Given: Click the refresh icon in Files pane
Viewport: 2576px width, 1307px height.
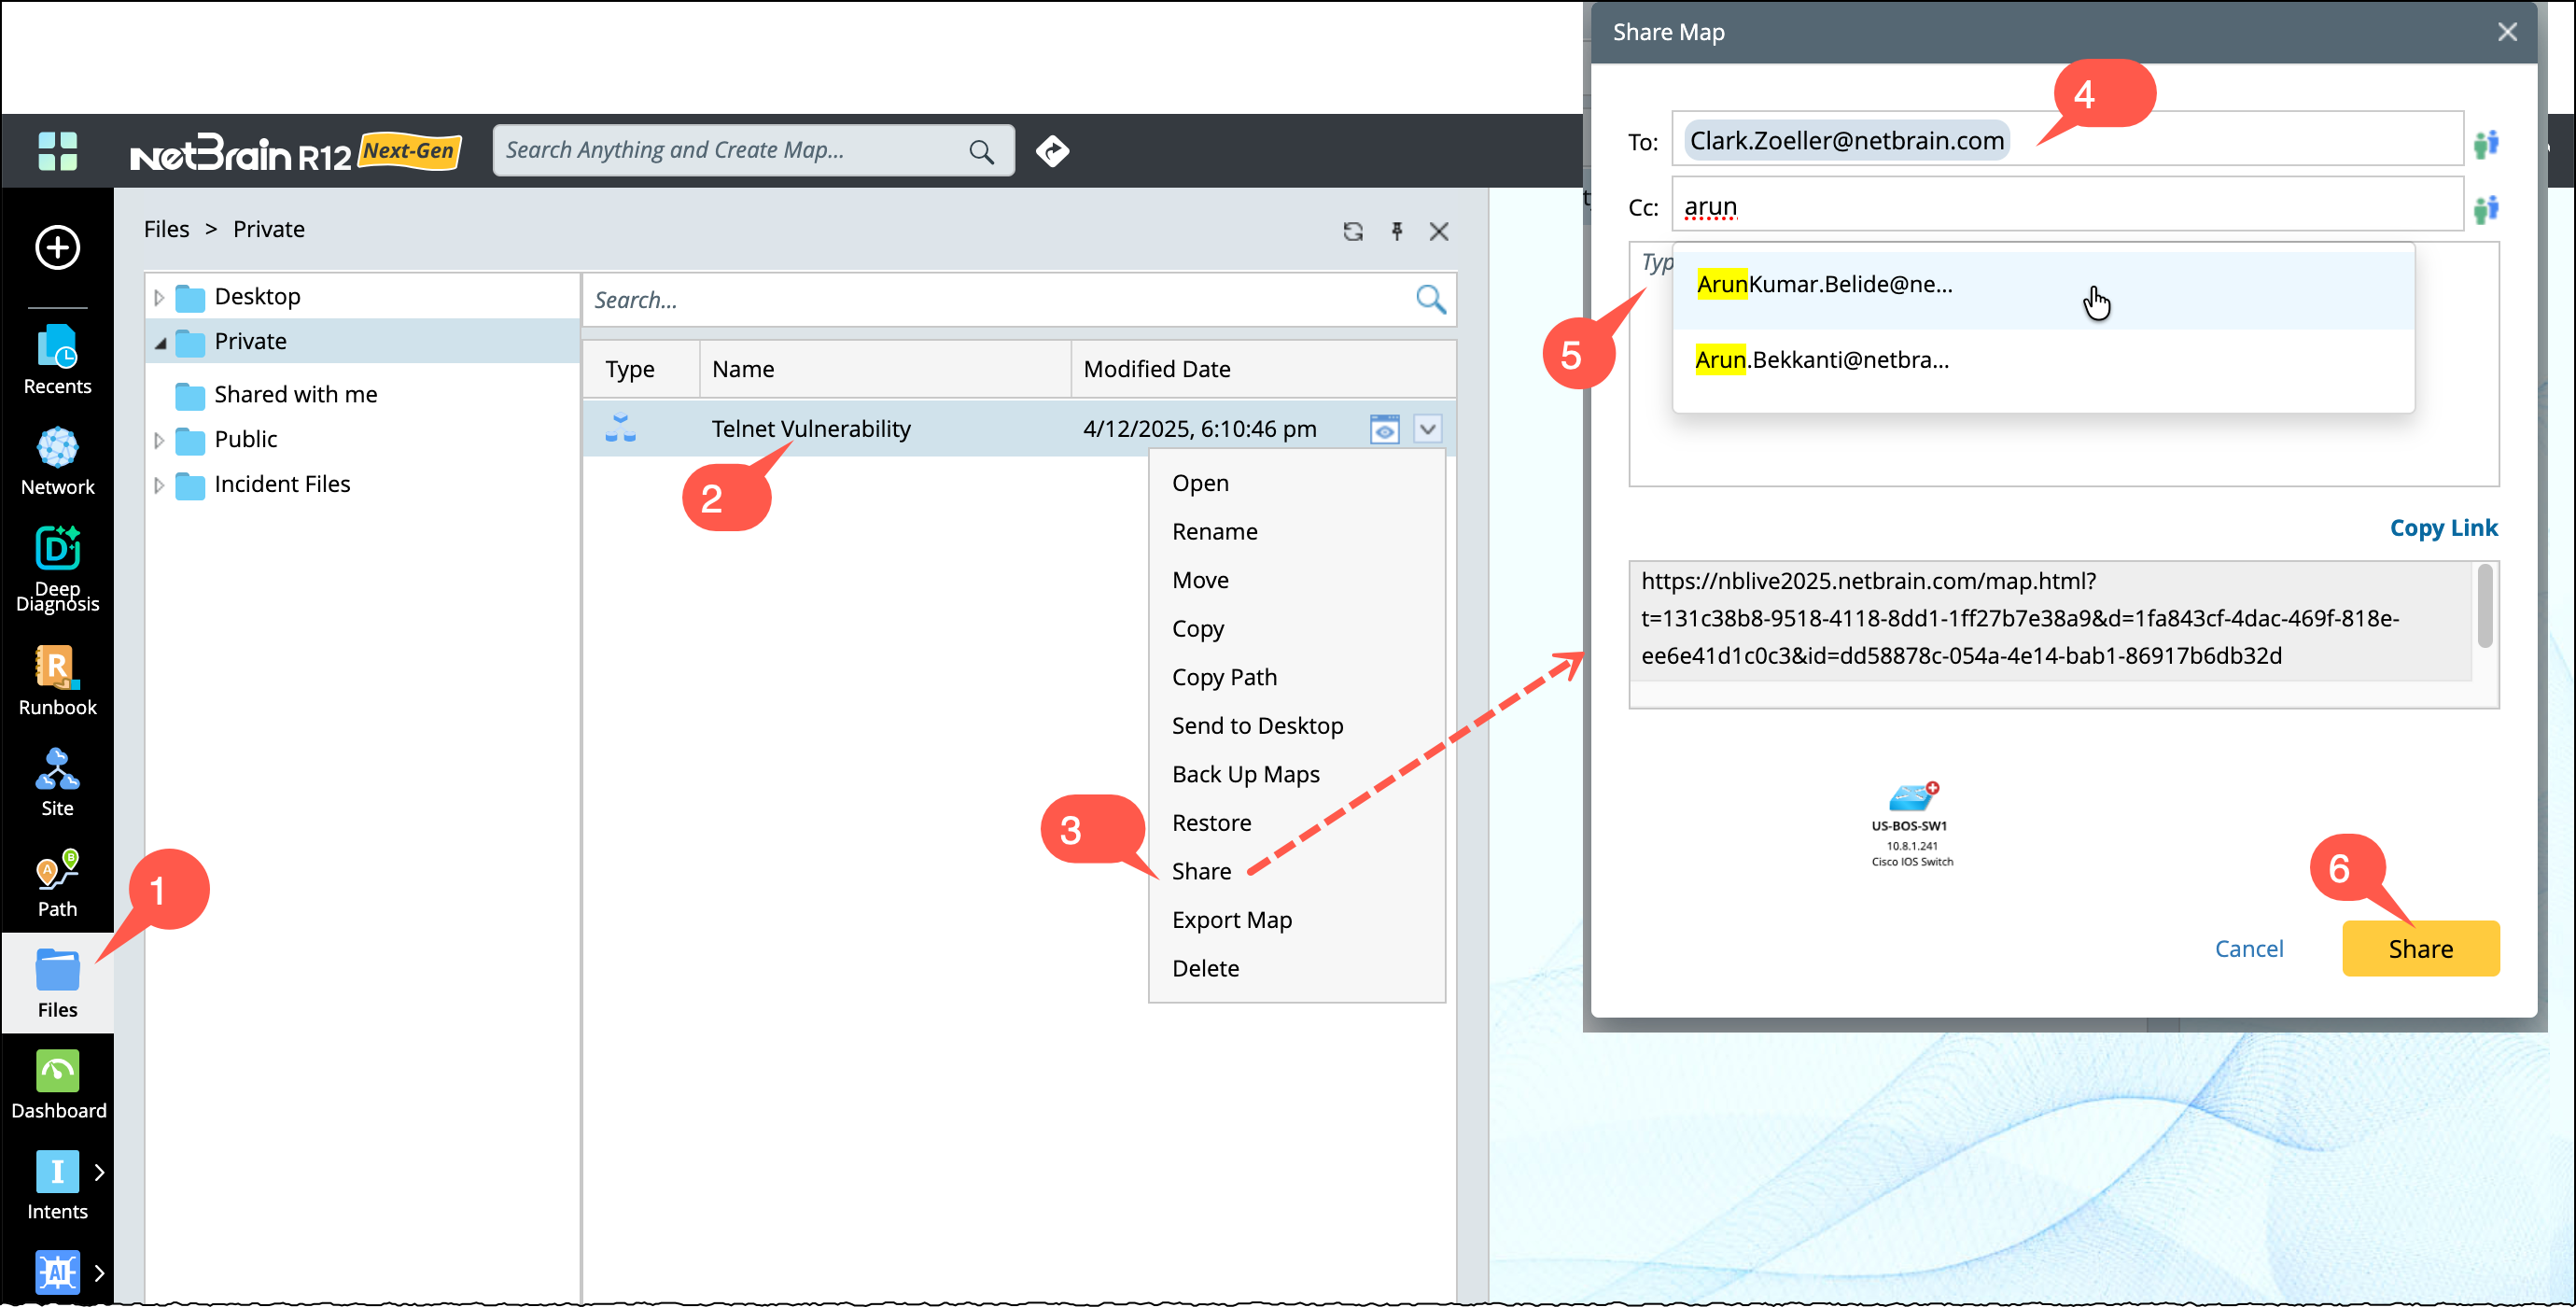Looking at the screenshot, I should [x=1353, y=232].
